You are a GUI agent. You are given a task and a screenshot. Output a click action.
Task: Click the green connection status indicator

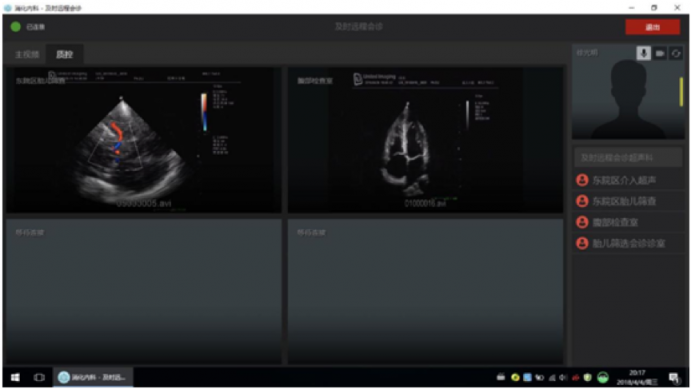click(16, 27)
